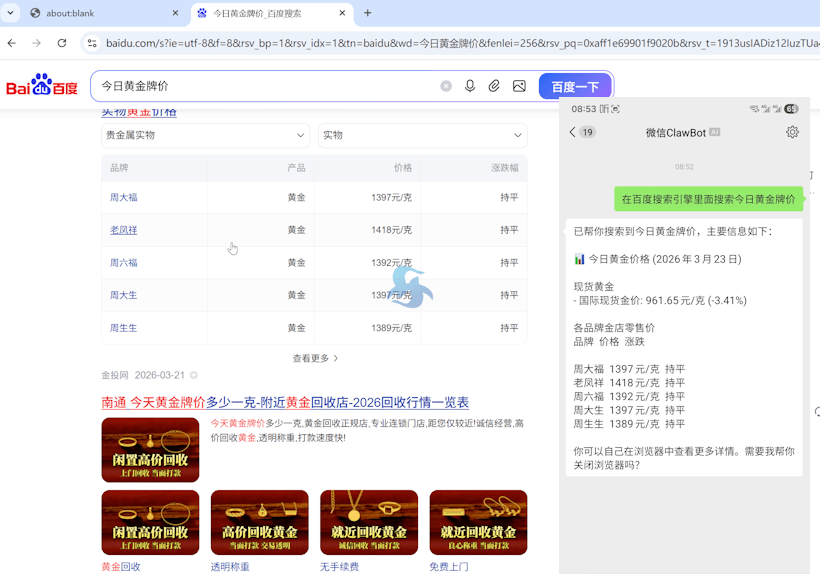Open the 周大生 brand link
This screenshot has height=574, width=820.
tap(123, 295)
